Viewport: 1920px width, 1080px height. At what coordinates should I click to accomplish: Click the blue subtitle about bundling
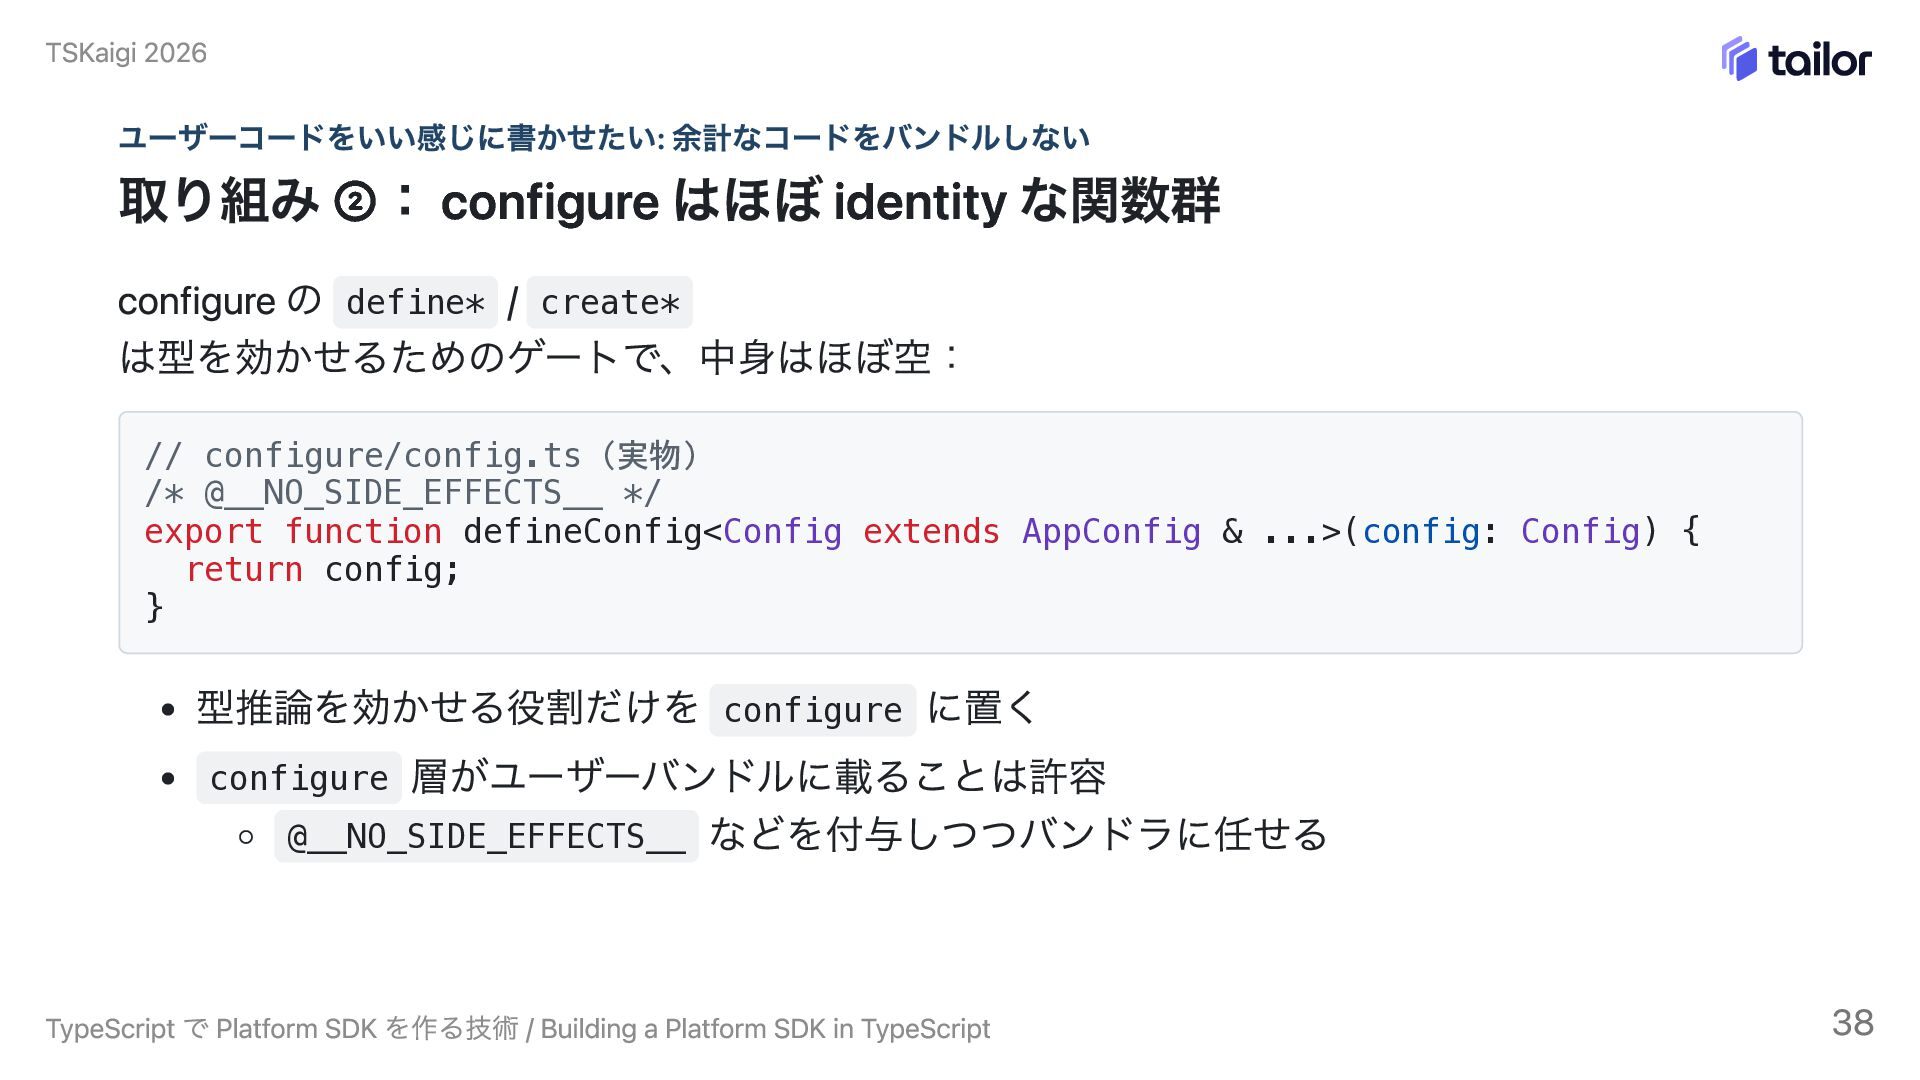(x=604, y=137)
